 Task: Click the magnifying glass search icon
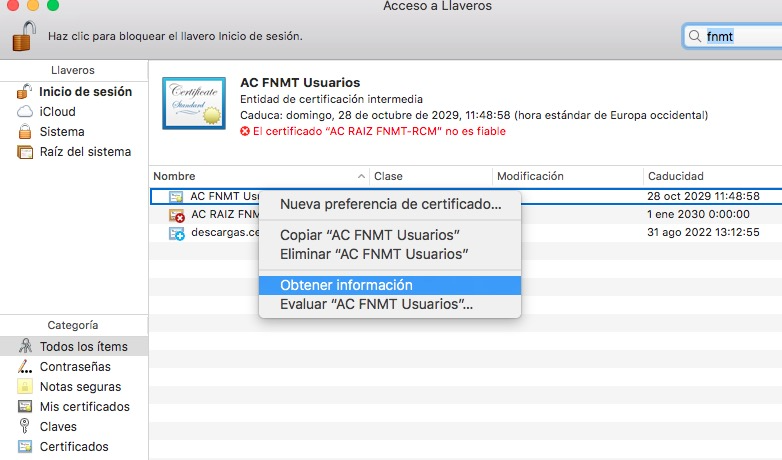695,36
